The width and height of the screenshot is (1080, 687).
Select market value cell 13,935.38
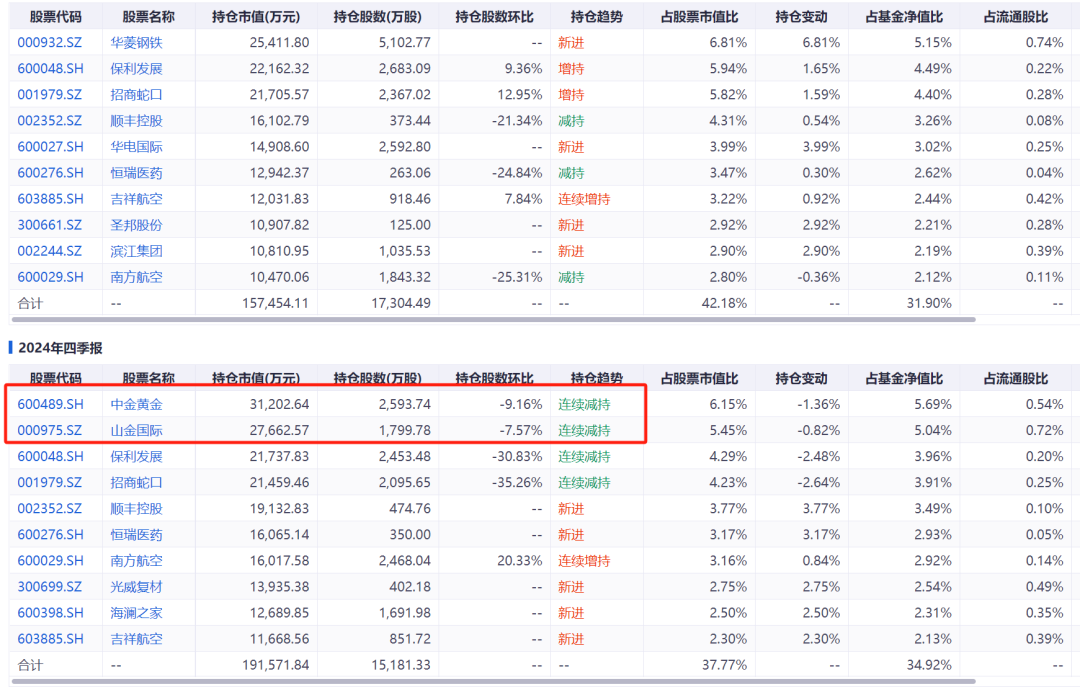click(279, 587)
